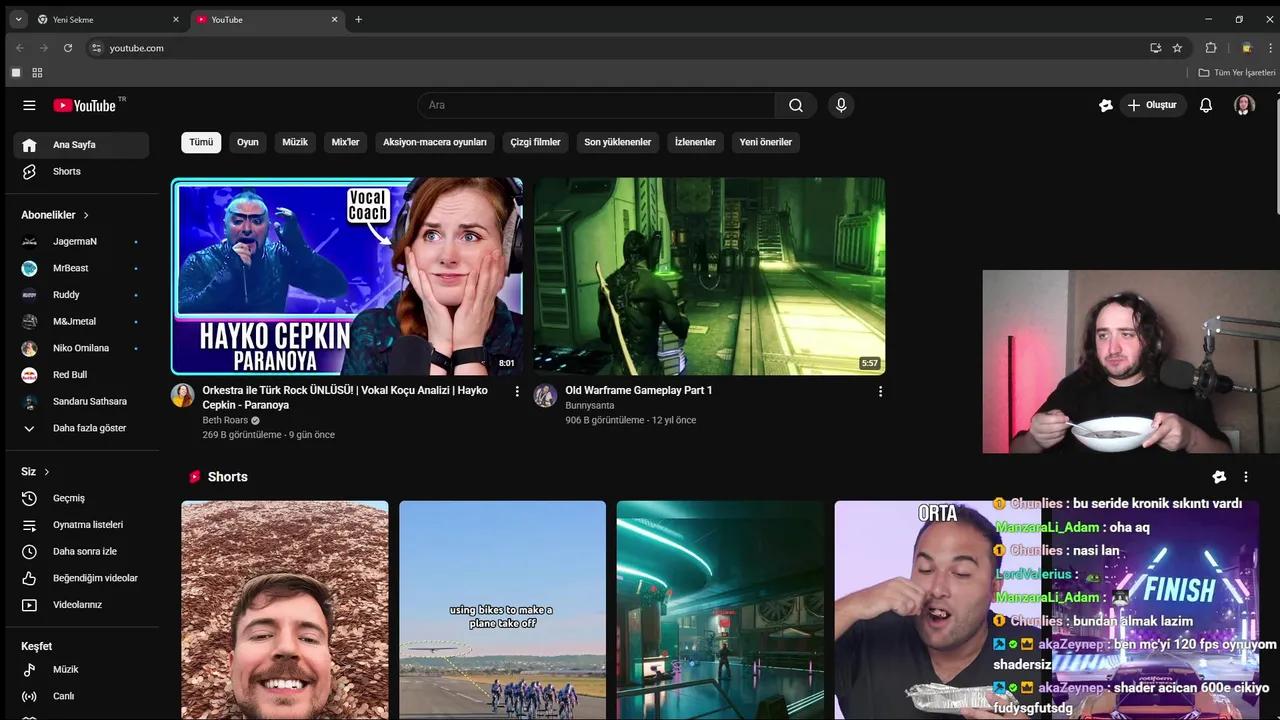1280x720 pixels.
Task: Select the Müzik filter chip
Action: point(295,142)
